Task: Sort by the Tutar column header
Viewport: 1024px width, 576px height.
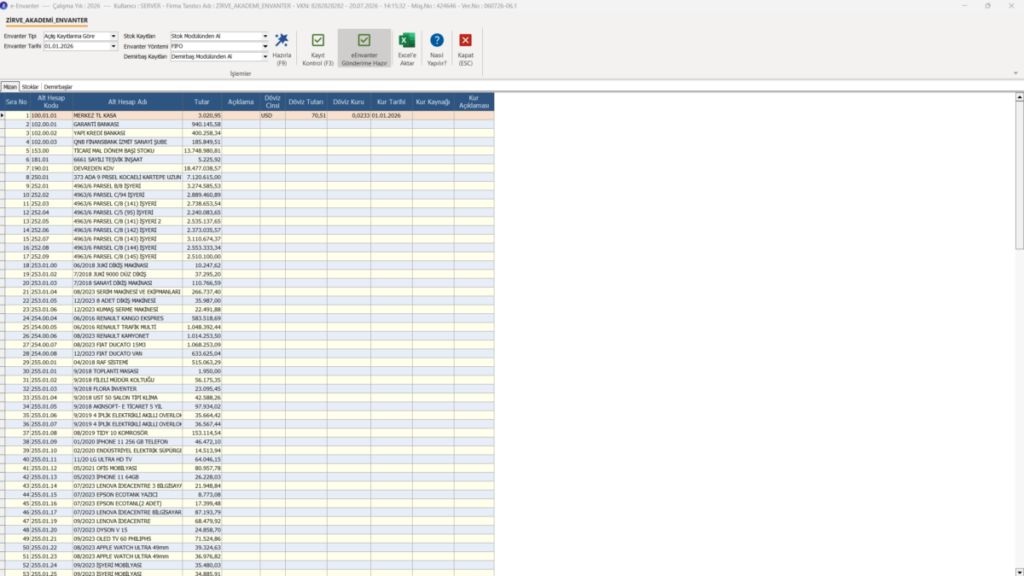Action: [202, 102]
